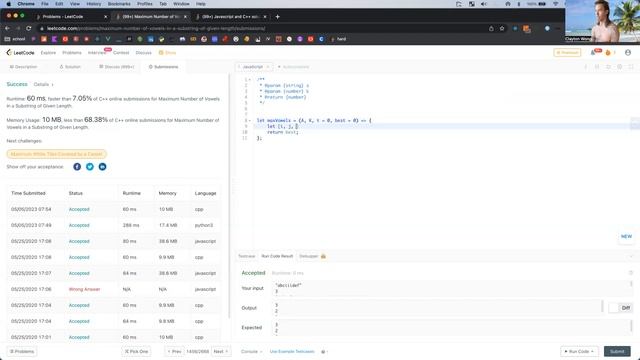This screenshot has width=640, height=360.
Task: Click the Submit button
Action: [x=617, y=351]
